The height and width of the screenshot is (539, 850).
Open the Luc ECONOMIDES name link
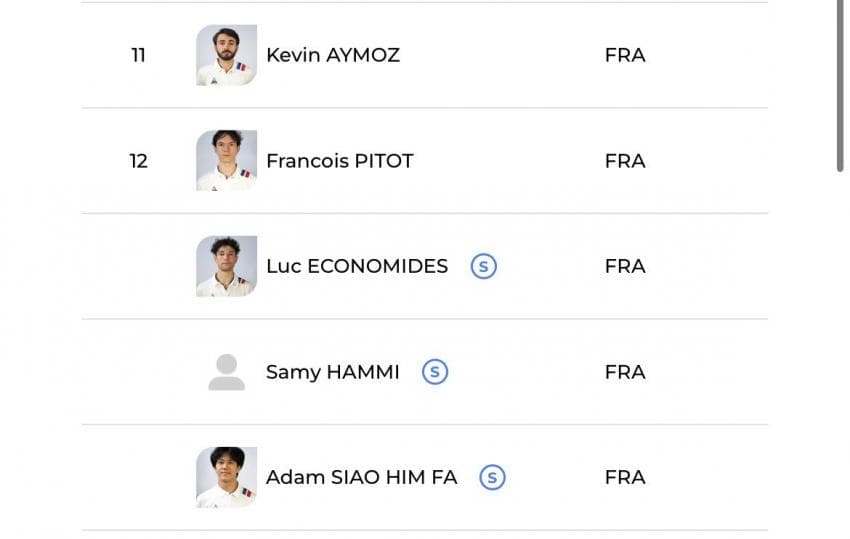point(357,266)
